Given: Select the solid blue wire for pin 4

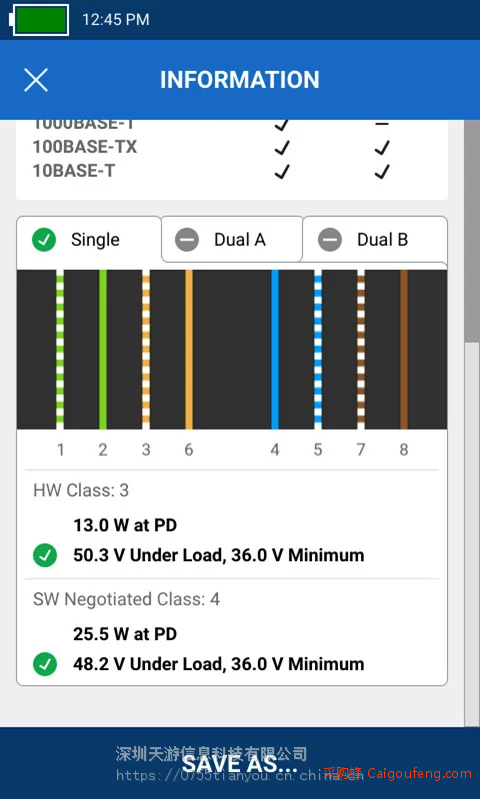Looking at the screenshot, I should [275, 350].
